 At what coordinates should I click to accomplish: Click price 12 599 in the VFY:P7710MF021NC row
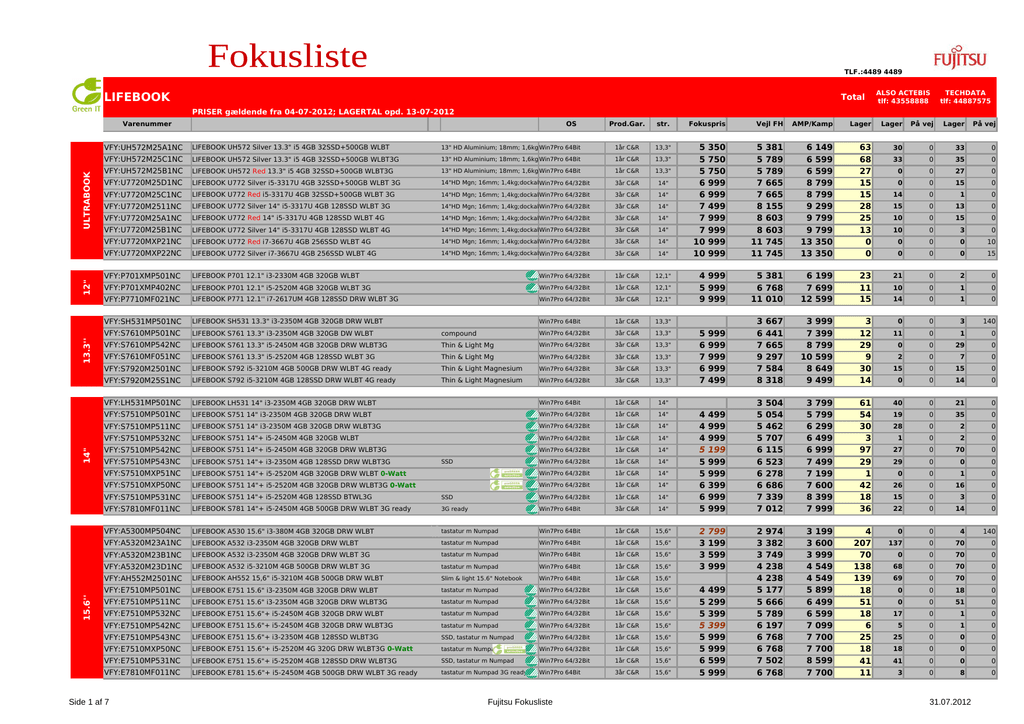pos(816,299)
